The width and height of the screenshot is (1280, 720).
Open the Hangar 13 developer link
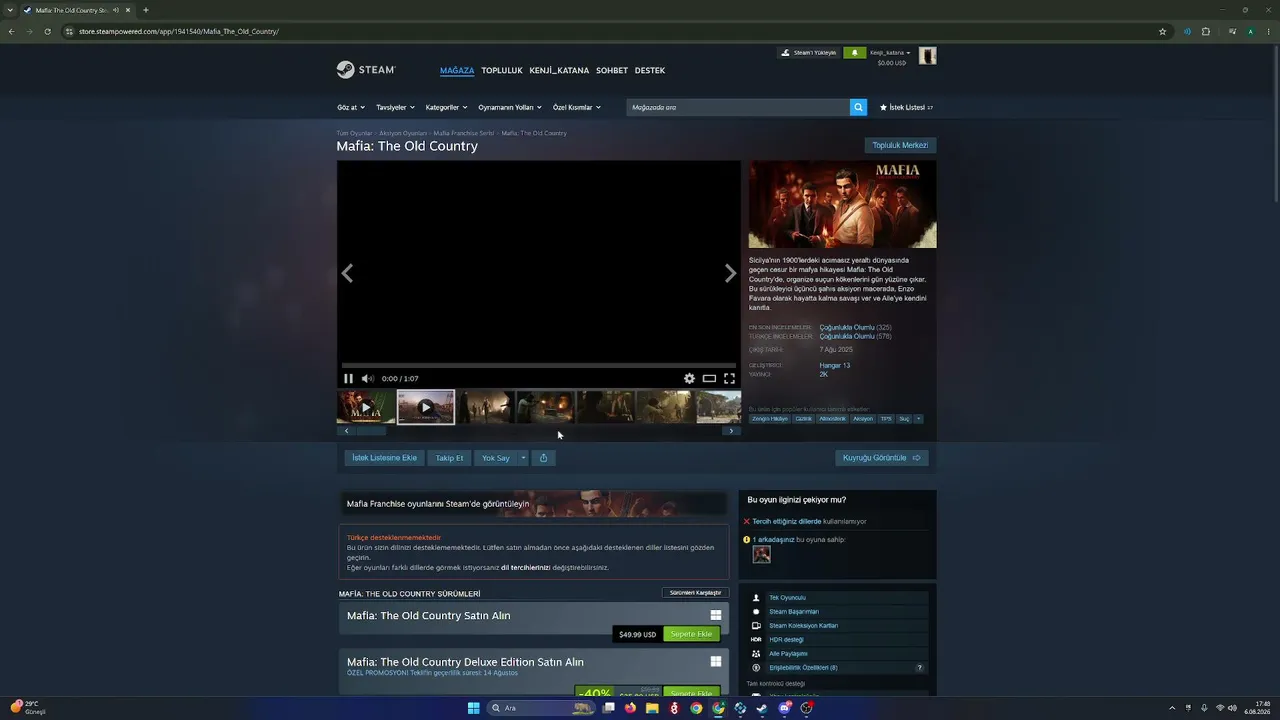(835, 365)
